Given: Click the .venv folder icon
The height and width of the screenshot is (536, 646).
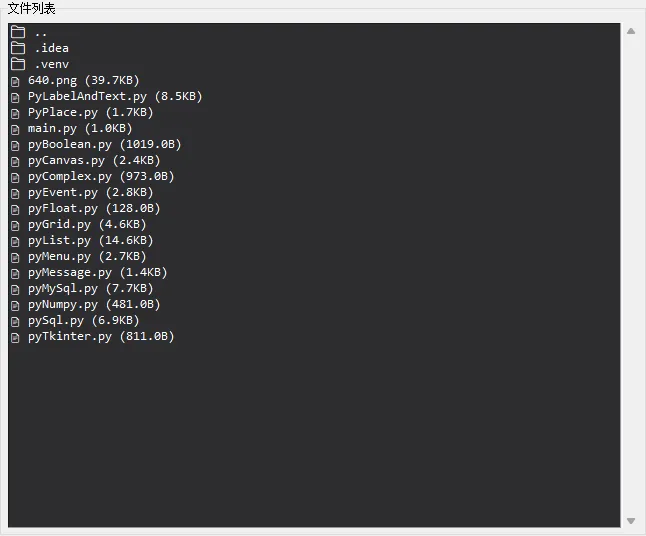Looking at the screenshot, I should tap(18, 64).
